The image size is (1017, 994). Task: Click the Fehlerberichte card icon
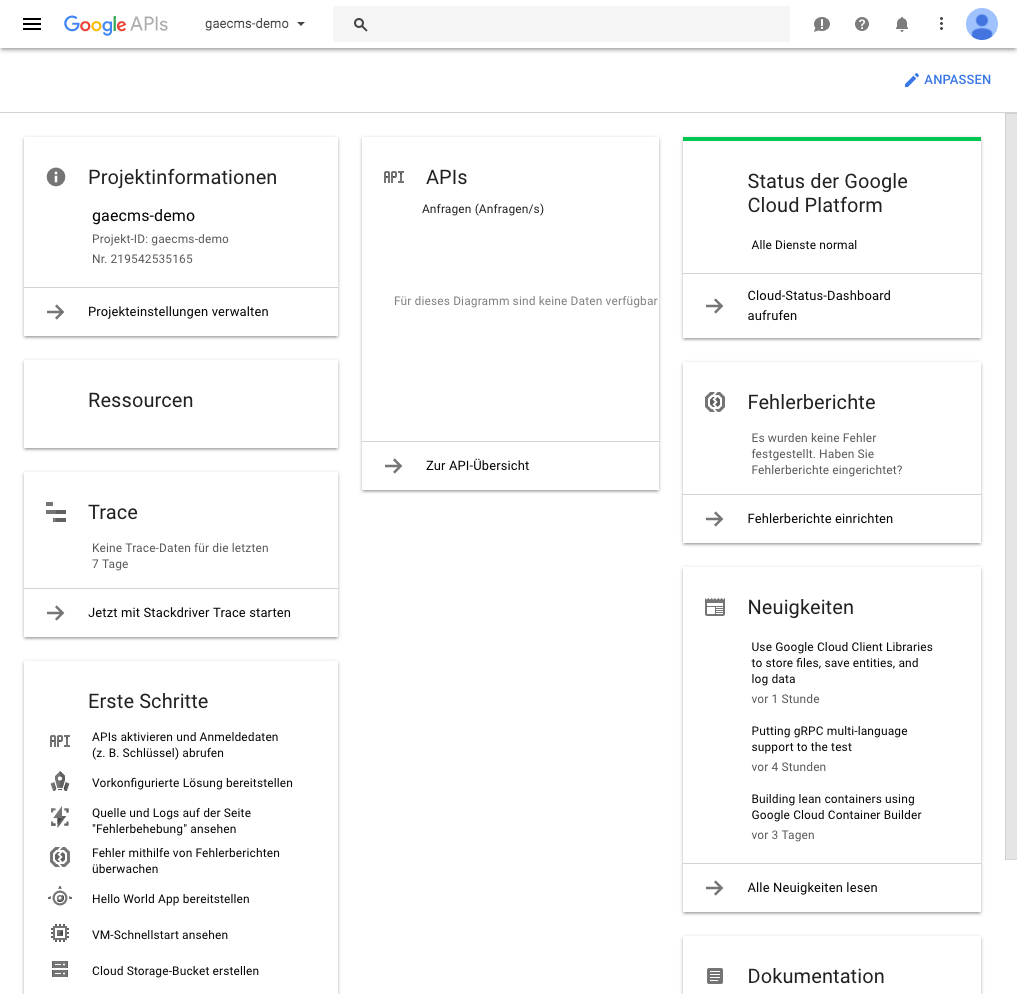point(715,402)
